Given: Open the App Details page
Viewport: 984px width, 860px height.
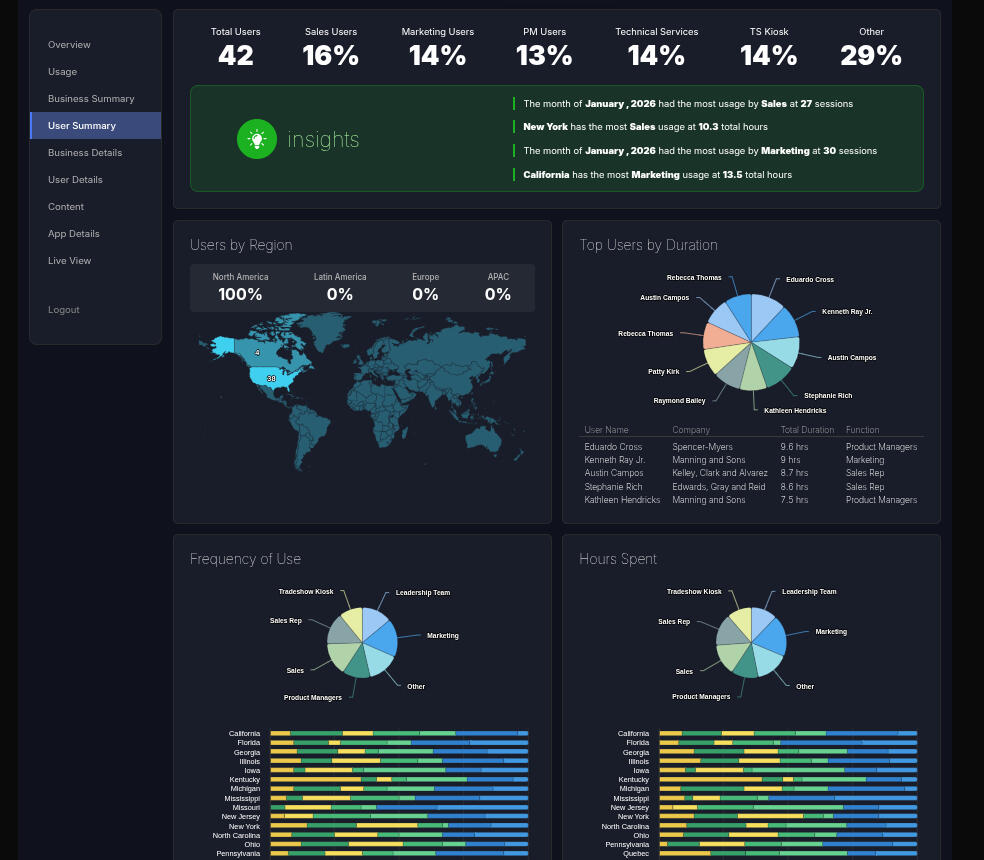Looking at the screenshot, I should click(74, 234).
